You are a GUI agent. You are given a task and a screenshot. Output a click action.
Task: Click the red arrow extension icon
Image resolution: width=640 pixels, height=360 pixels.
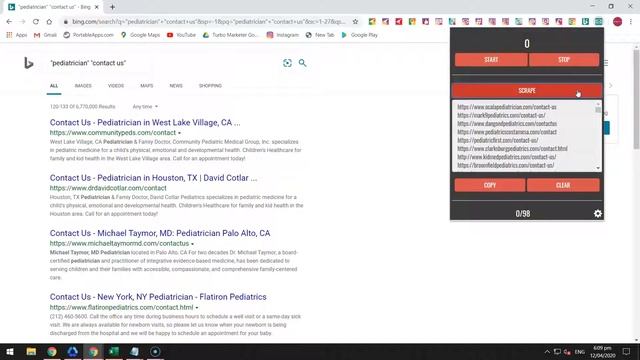(399, 22)
